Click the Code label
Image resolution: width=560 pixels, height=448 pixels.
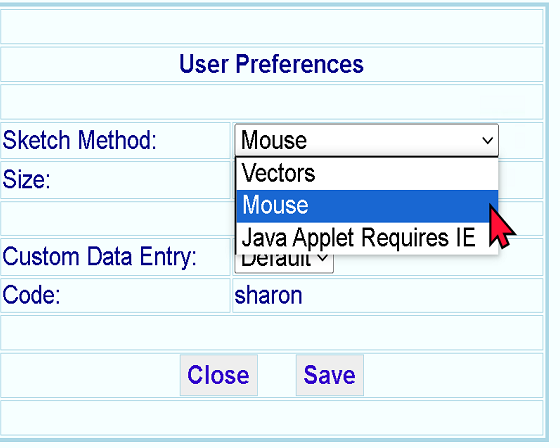click(31, 295)
